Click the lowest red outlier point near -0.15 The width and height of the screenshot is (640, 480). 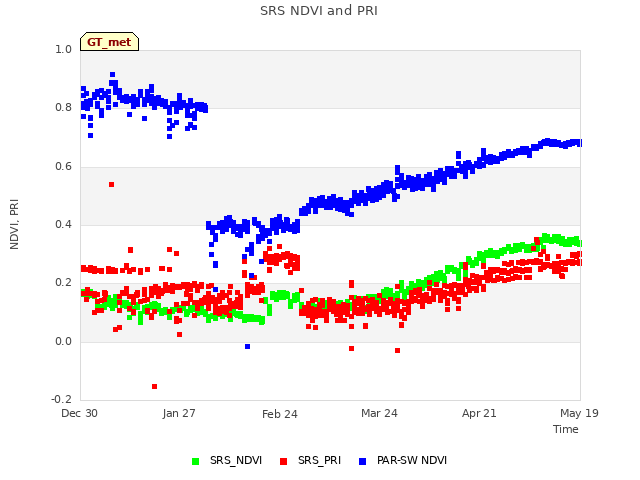[x=154, y=387]
